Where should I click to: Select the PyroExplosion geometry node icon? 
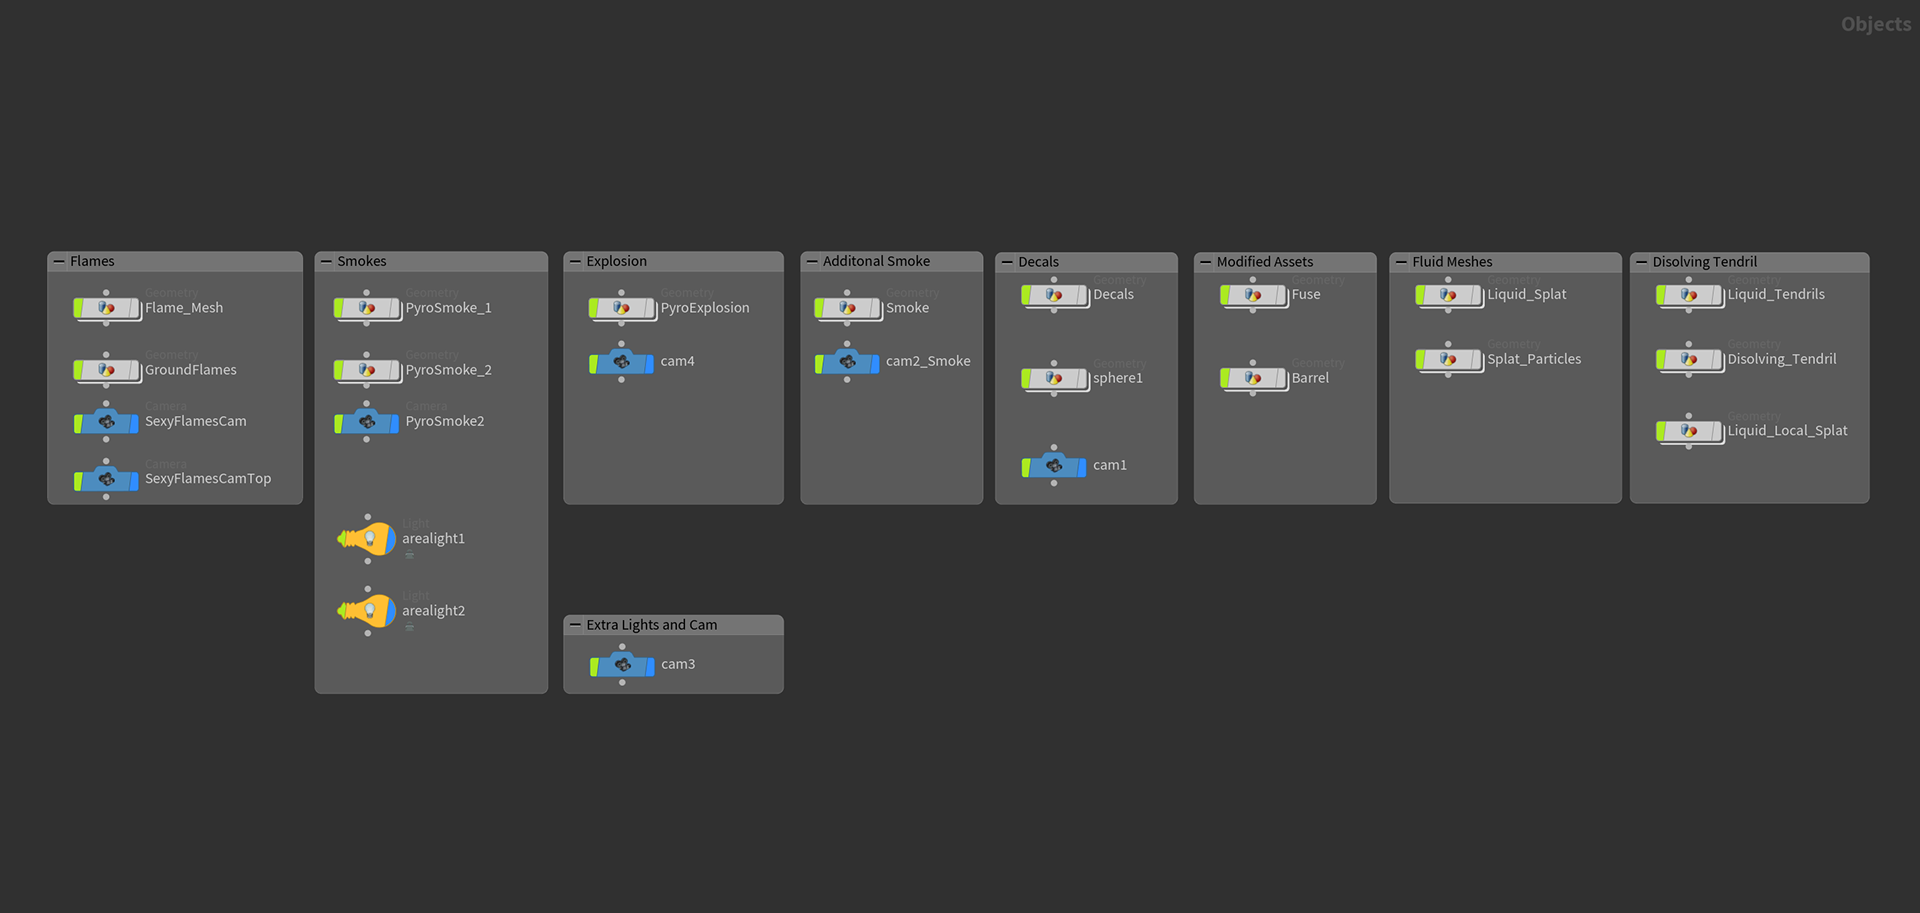click(622, 308)
